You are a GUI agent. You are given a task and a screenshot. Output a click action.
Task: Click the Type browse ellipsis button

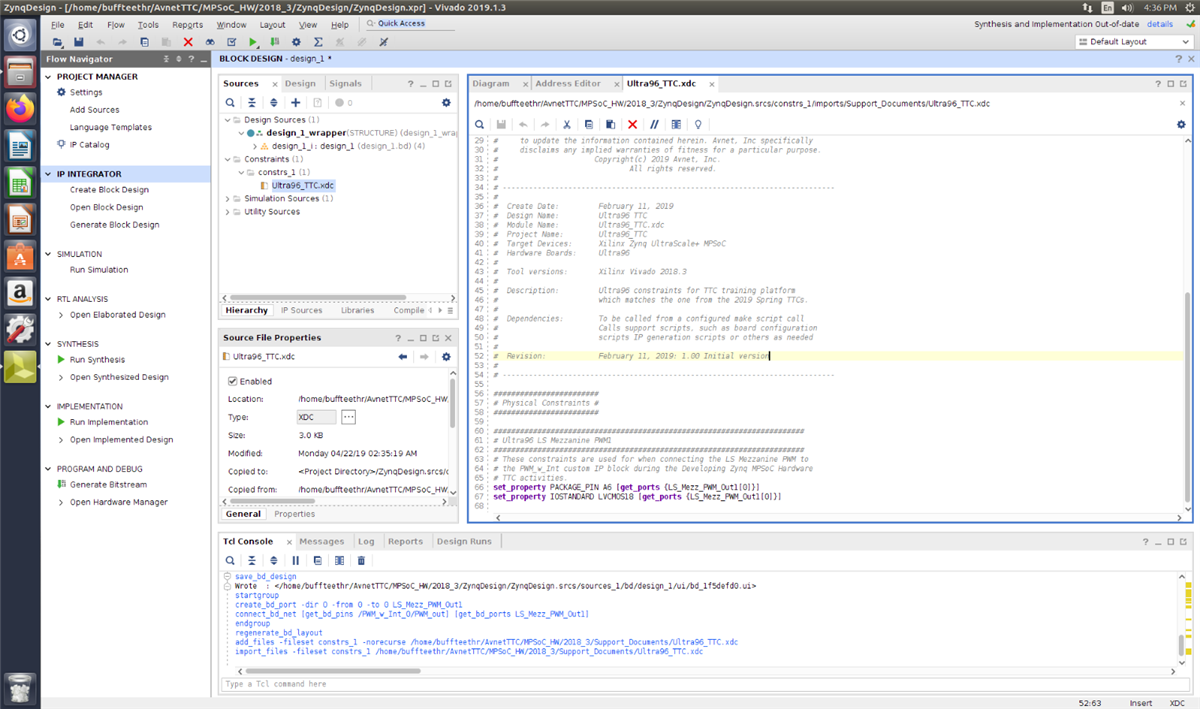(348, 417)
